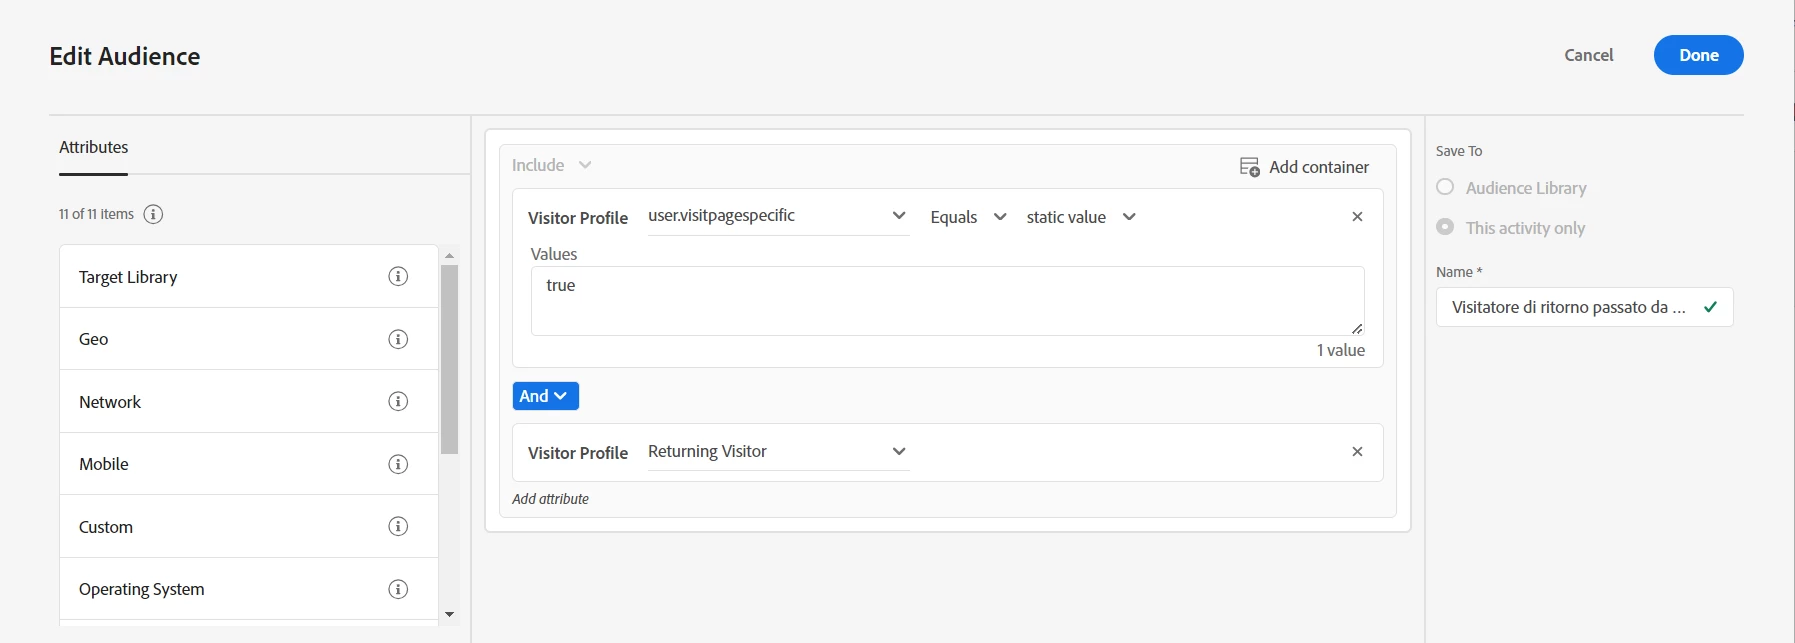Click the audience Name input field
This screenshot has width=1795, height=643.
click(1584, 307)
